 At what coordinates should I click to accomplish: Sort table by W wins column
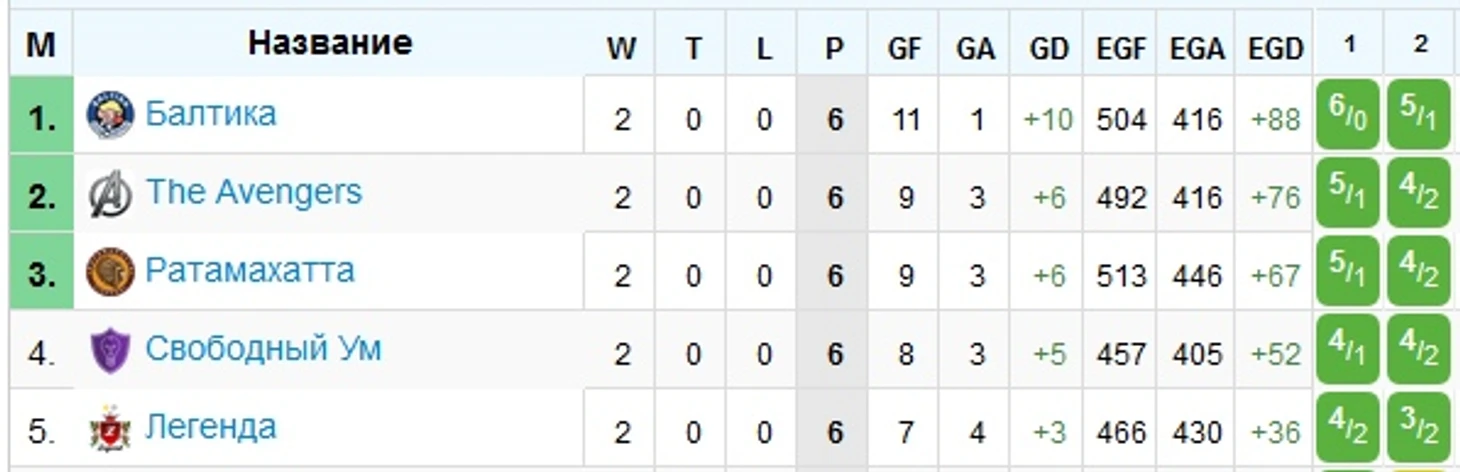click(621, 47)
